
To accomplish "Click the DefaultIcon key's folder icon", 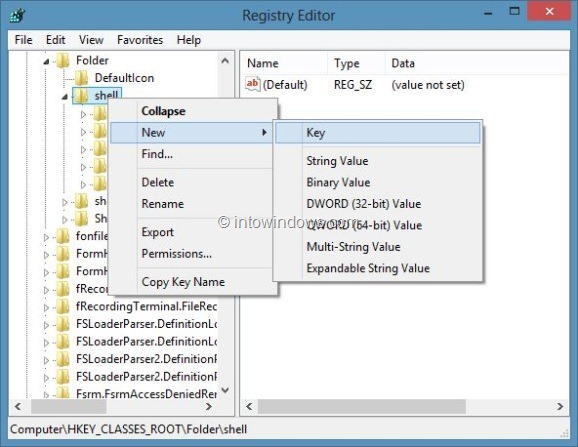I will tap(81, 78).
